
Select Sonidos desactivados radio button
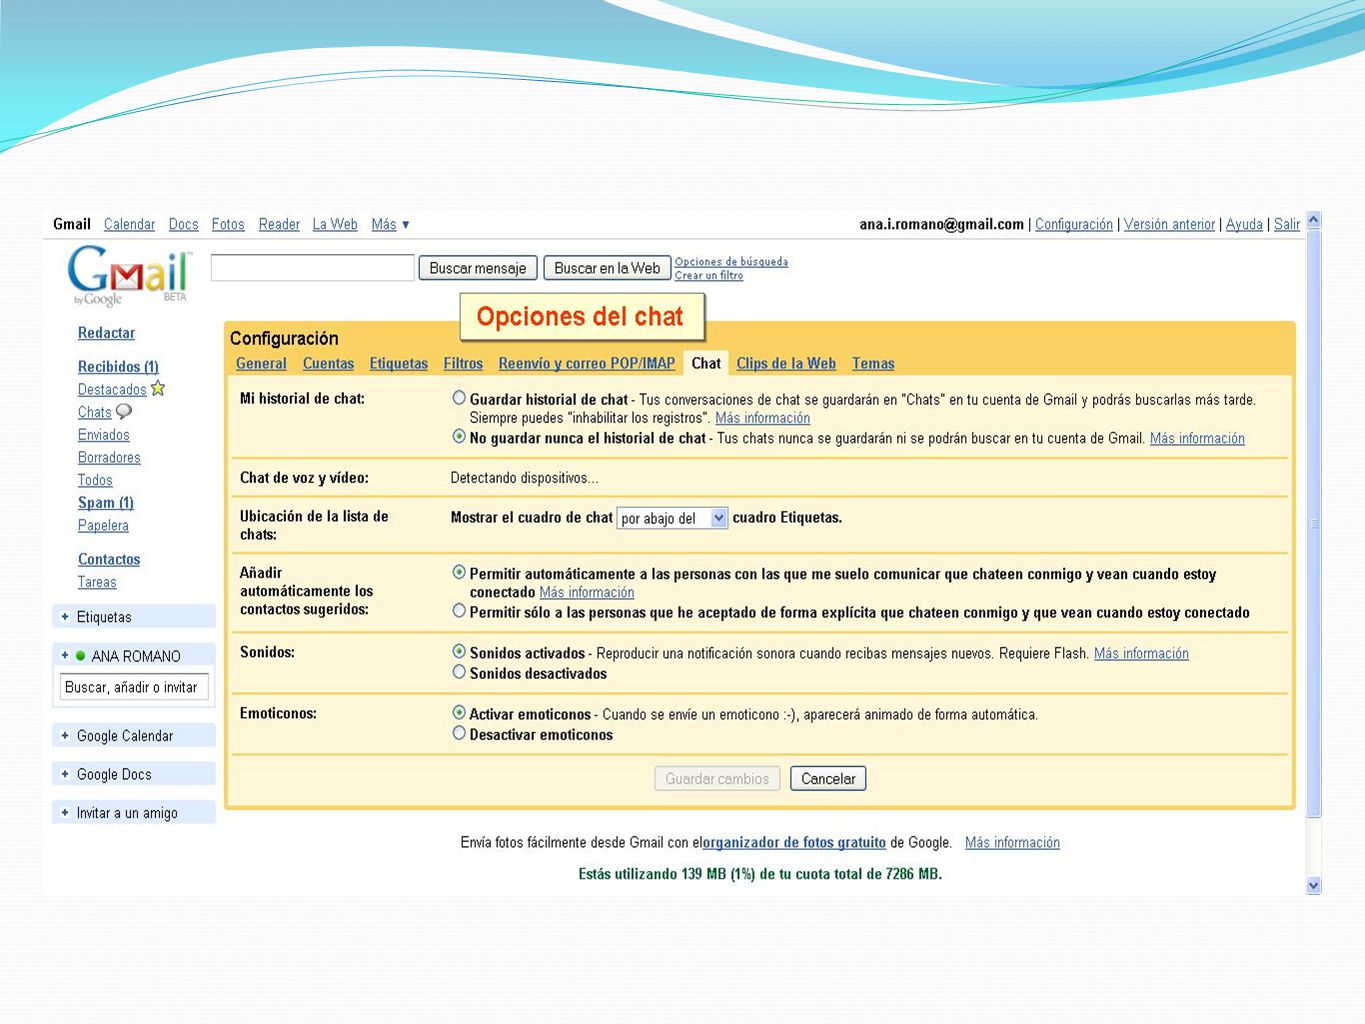point(459,672)
